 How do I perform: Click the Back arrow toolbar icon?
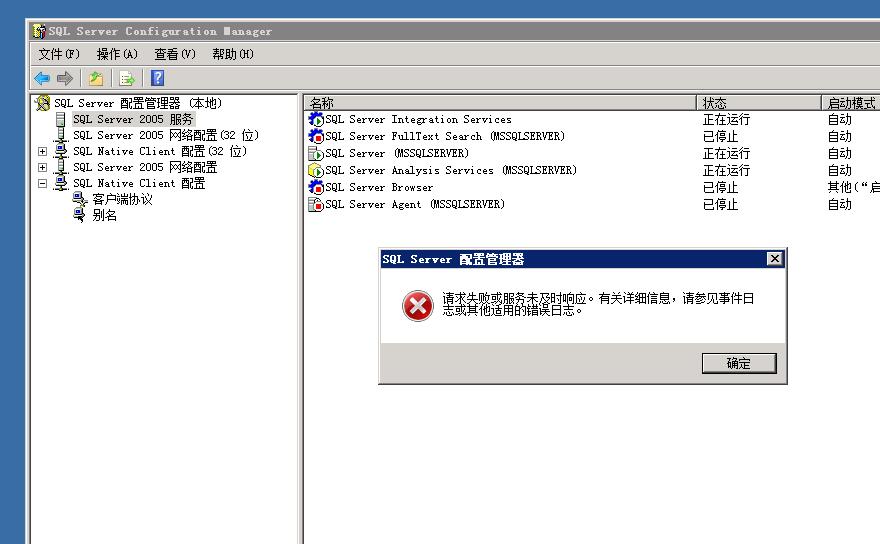click(42, 78)
